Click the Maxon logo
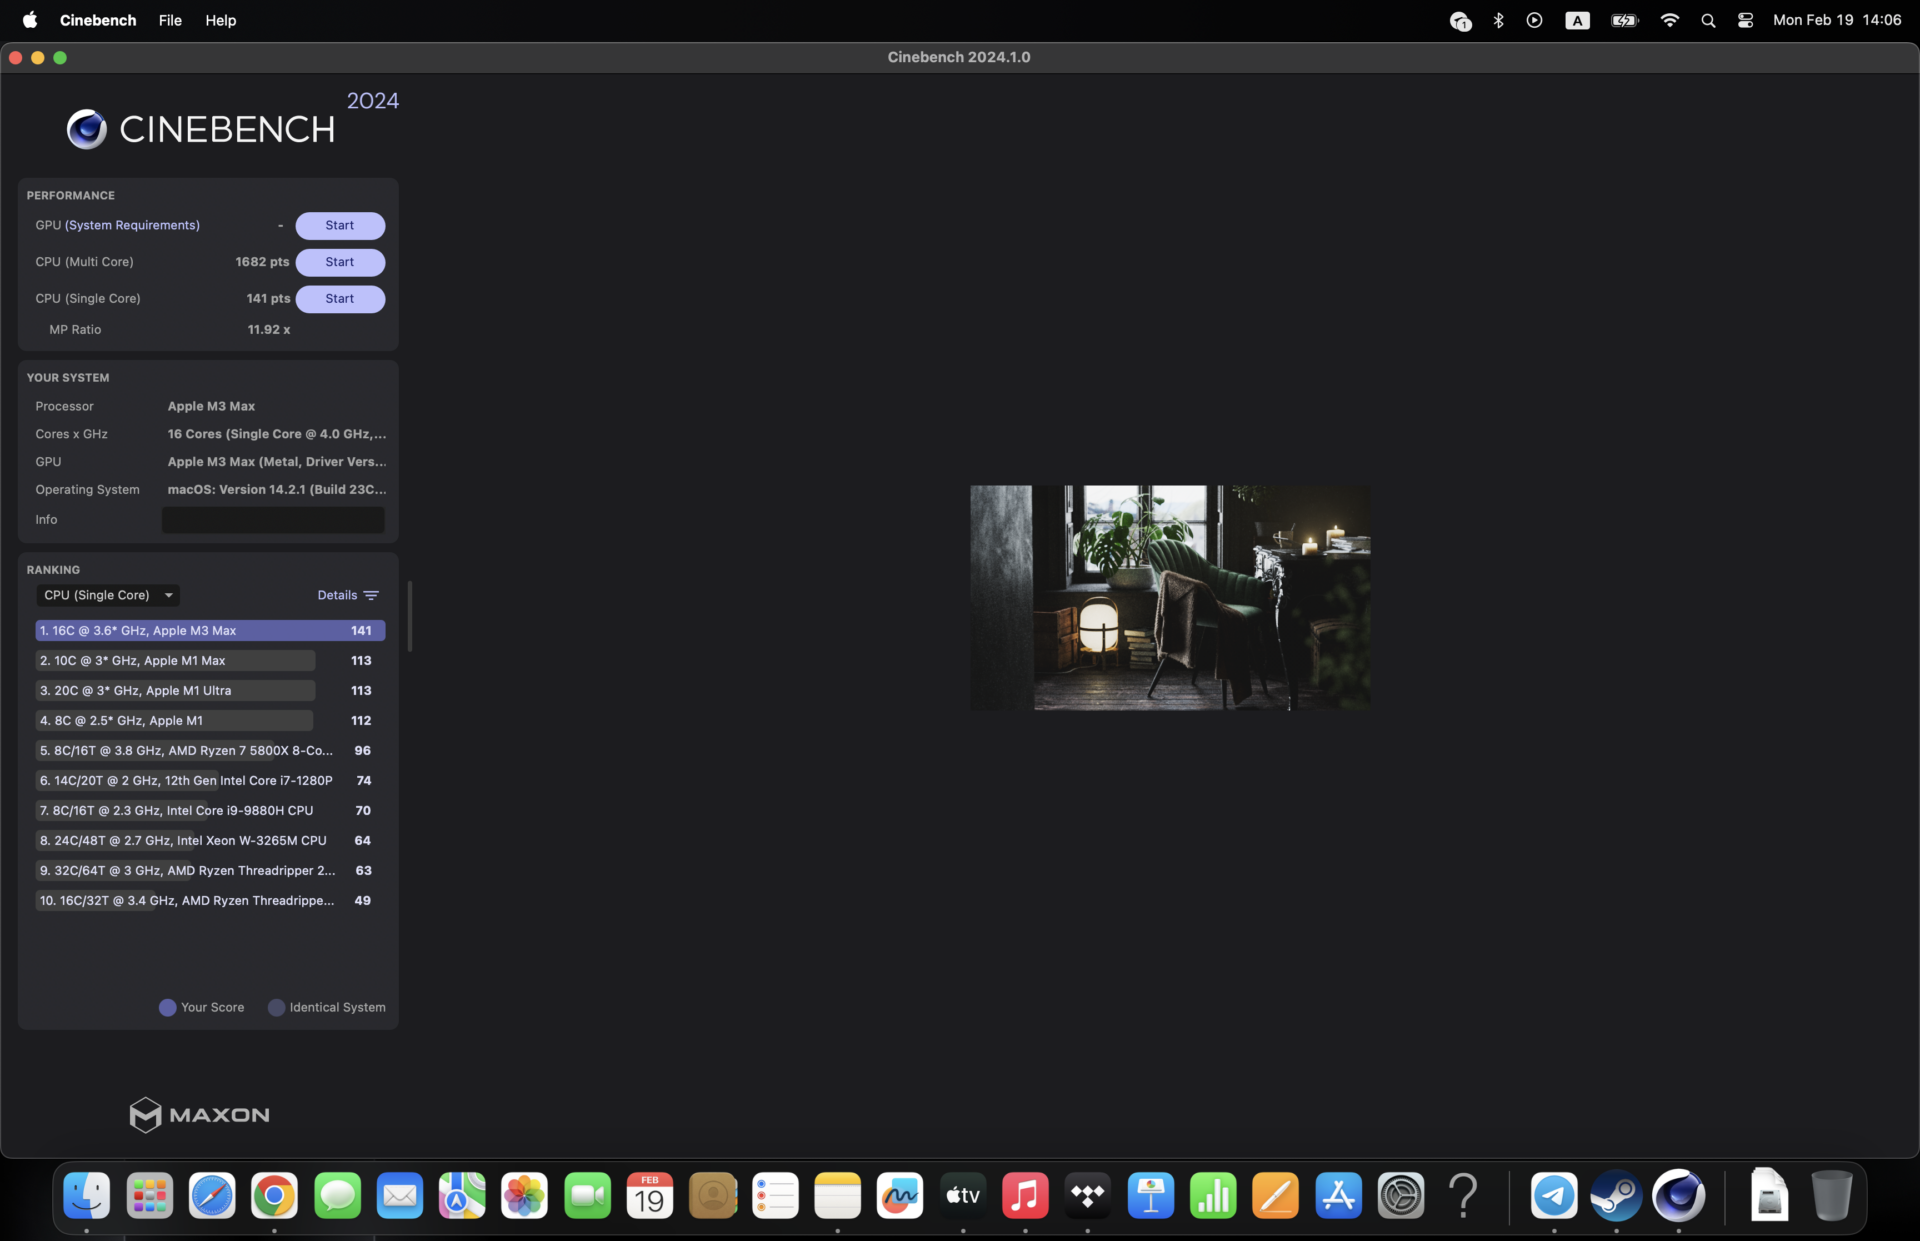The height and width of the screenshot is (1241, 1920). click(x=200, y=1115)
